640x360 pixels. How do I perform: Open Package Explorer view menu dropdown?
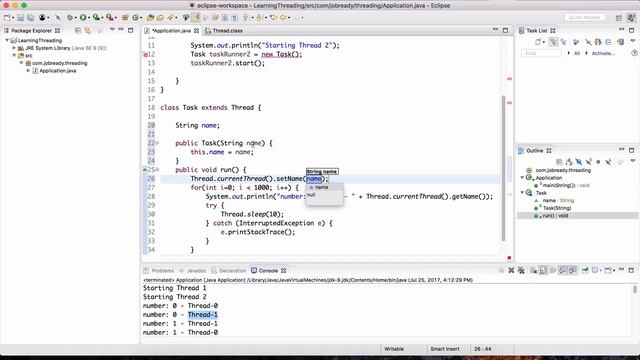click(x=112, y=30)
